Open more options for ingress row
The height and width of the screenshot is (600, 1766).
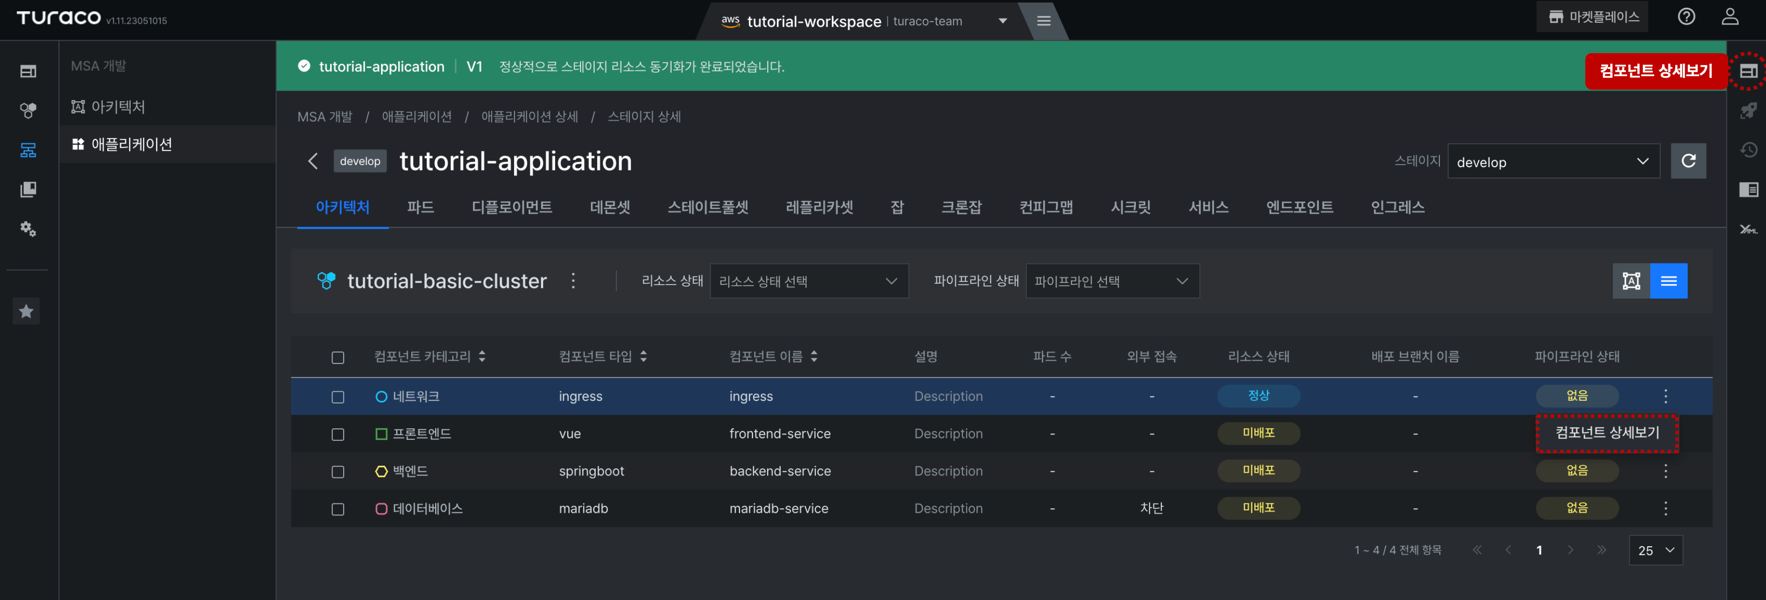[x=1665, y=396]
